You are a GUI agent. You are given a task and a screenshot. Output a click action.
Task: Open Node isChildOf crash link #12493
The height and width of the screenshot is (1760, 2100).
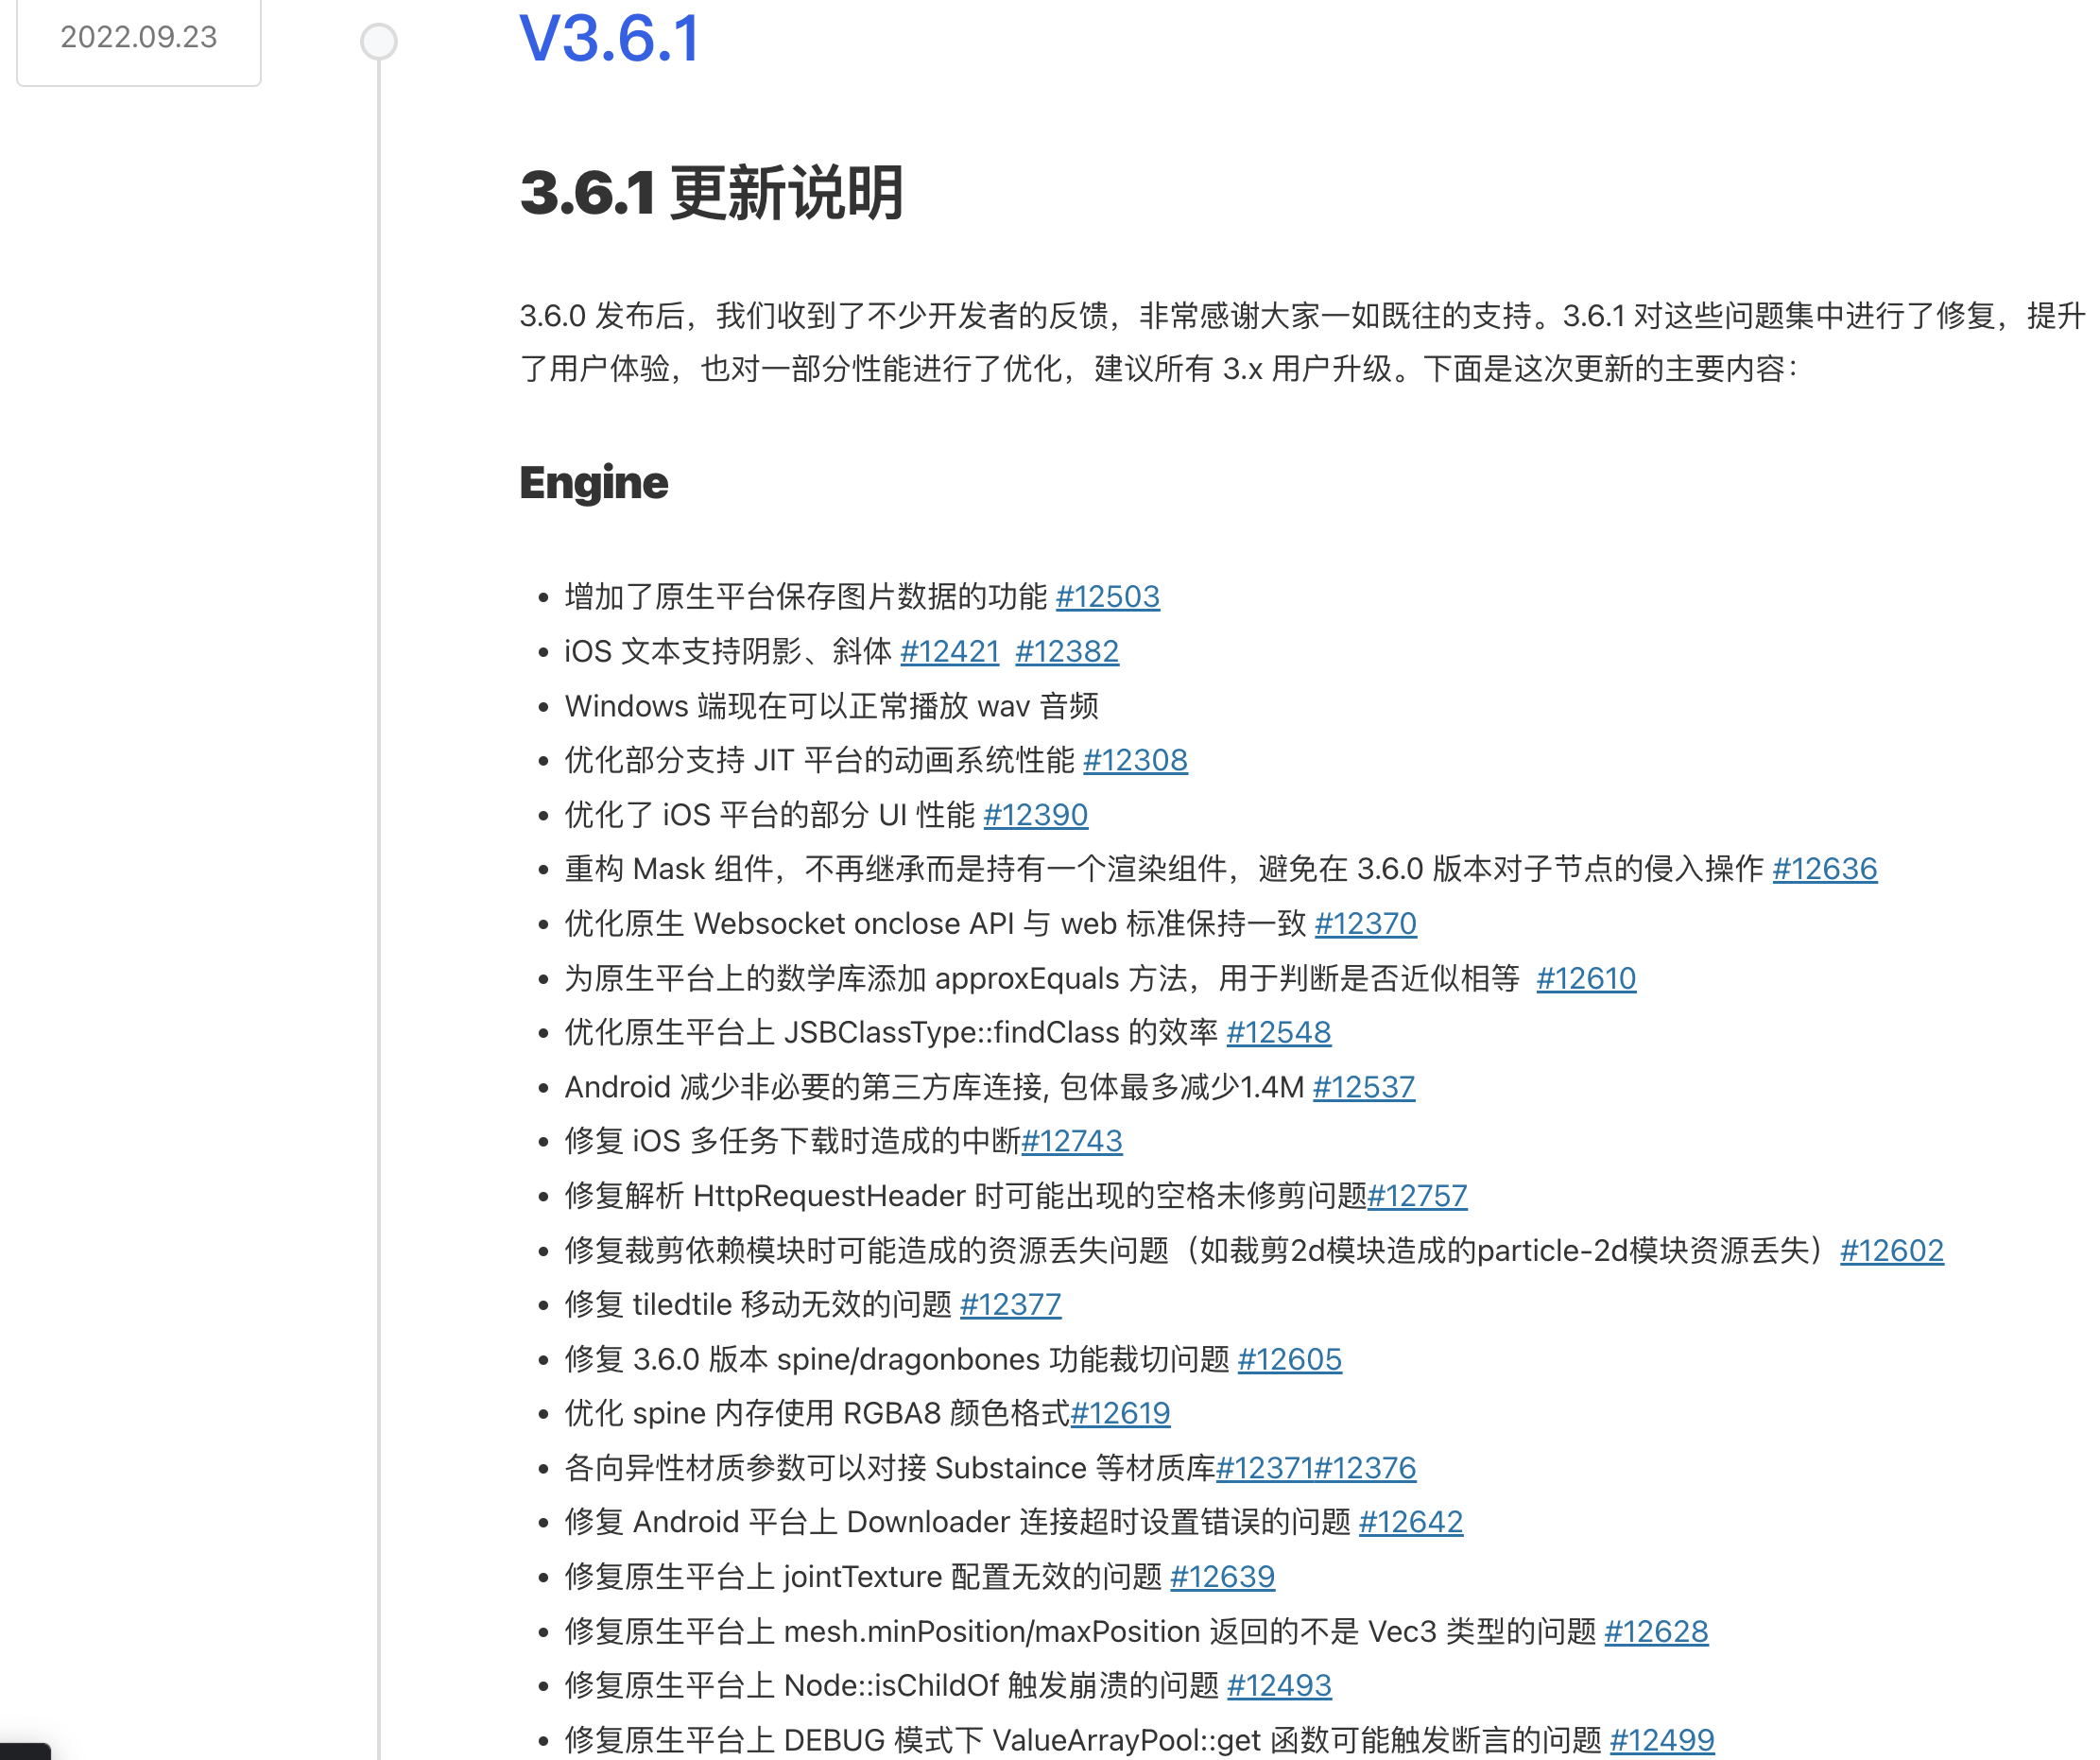(1279, 1686)
